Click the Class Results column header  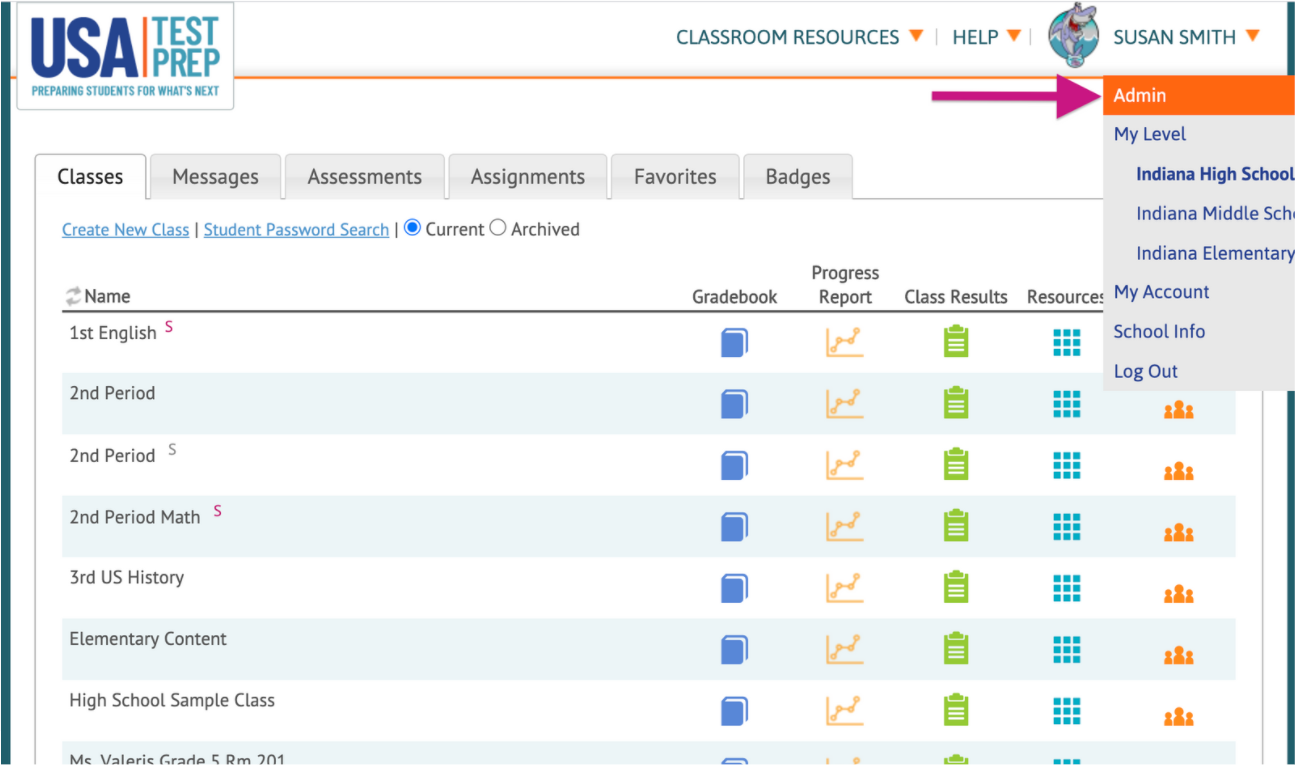pos(956,297)
